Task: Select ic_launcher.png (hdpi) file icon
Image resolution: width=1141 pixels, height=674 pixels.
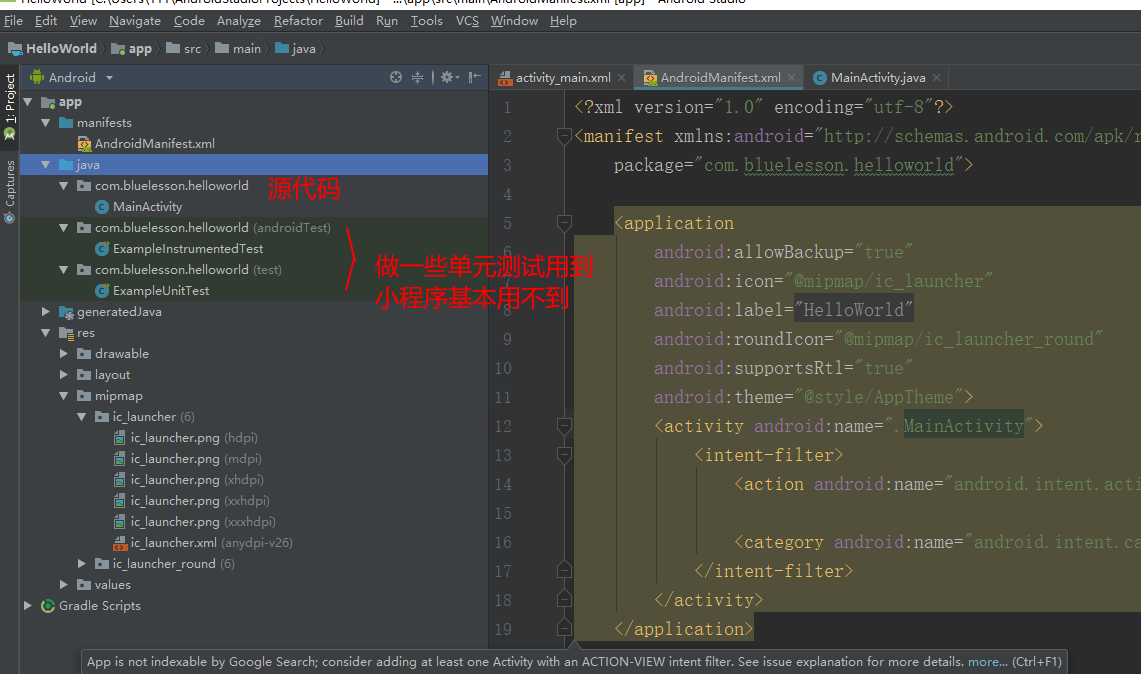Action: 119,438
